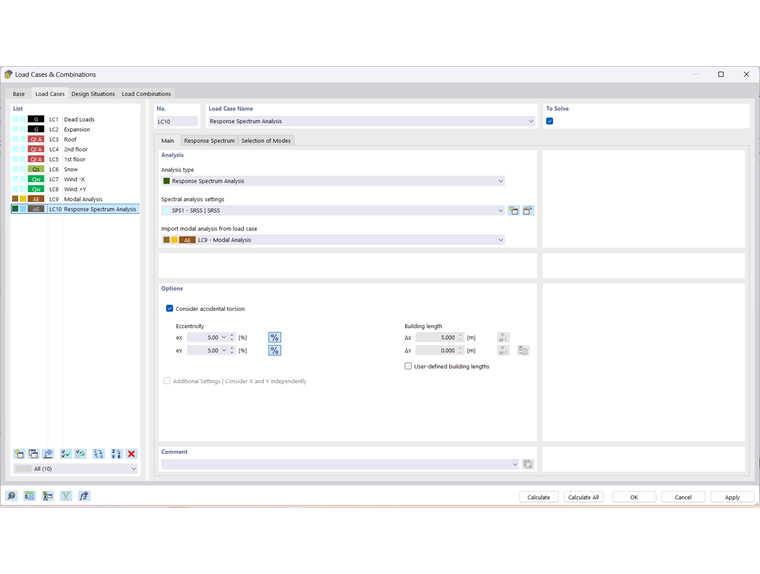Open the help search icon at the bottom left
760x574 pixels.
tap(11, 496)
